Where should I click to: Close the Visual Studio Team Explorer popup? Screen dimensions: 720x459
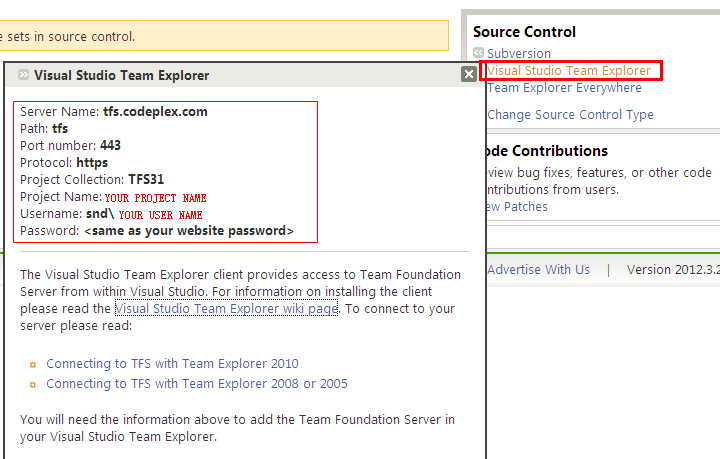[x=468, y=74]
